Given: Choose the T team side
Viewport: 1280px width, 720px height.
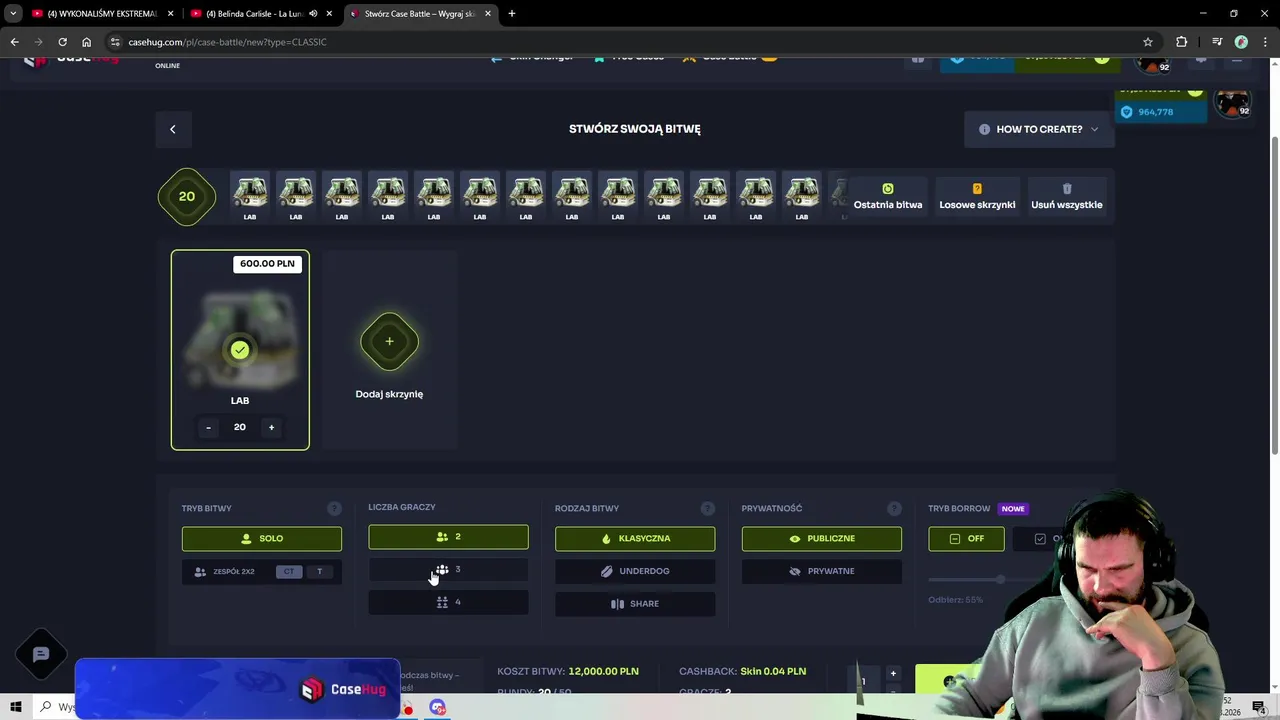Looking at the screenshot, I should click(319, 572).
